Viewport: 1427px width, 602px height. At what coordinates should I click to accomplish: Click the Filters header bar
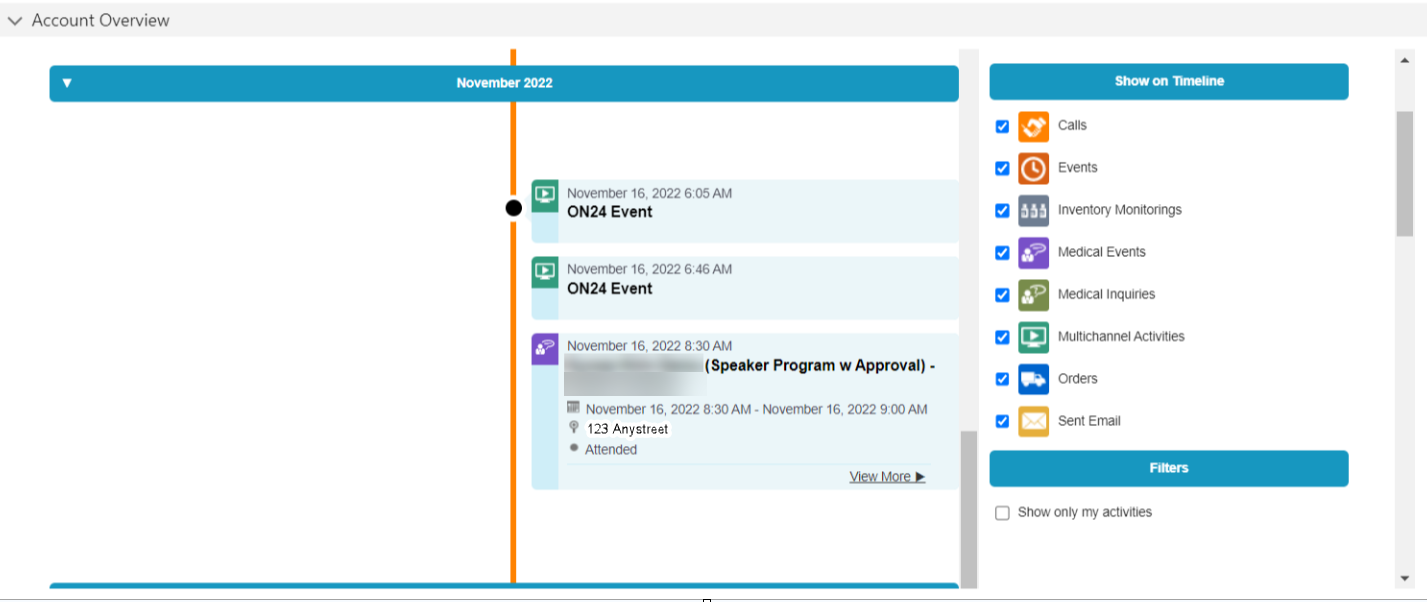[x=1169, y=468]
